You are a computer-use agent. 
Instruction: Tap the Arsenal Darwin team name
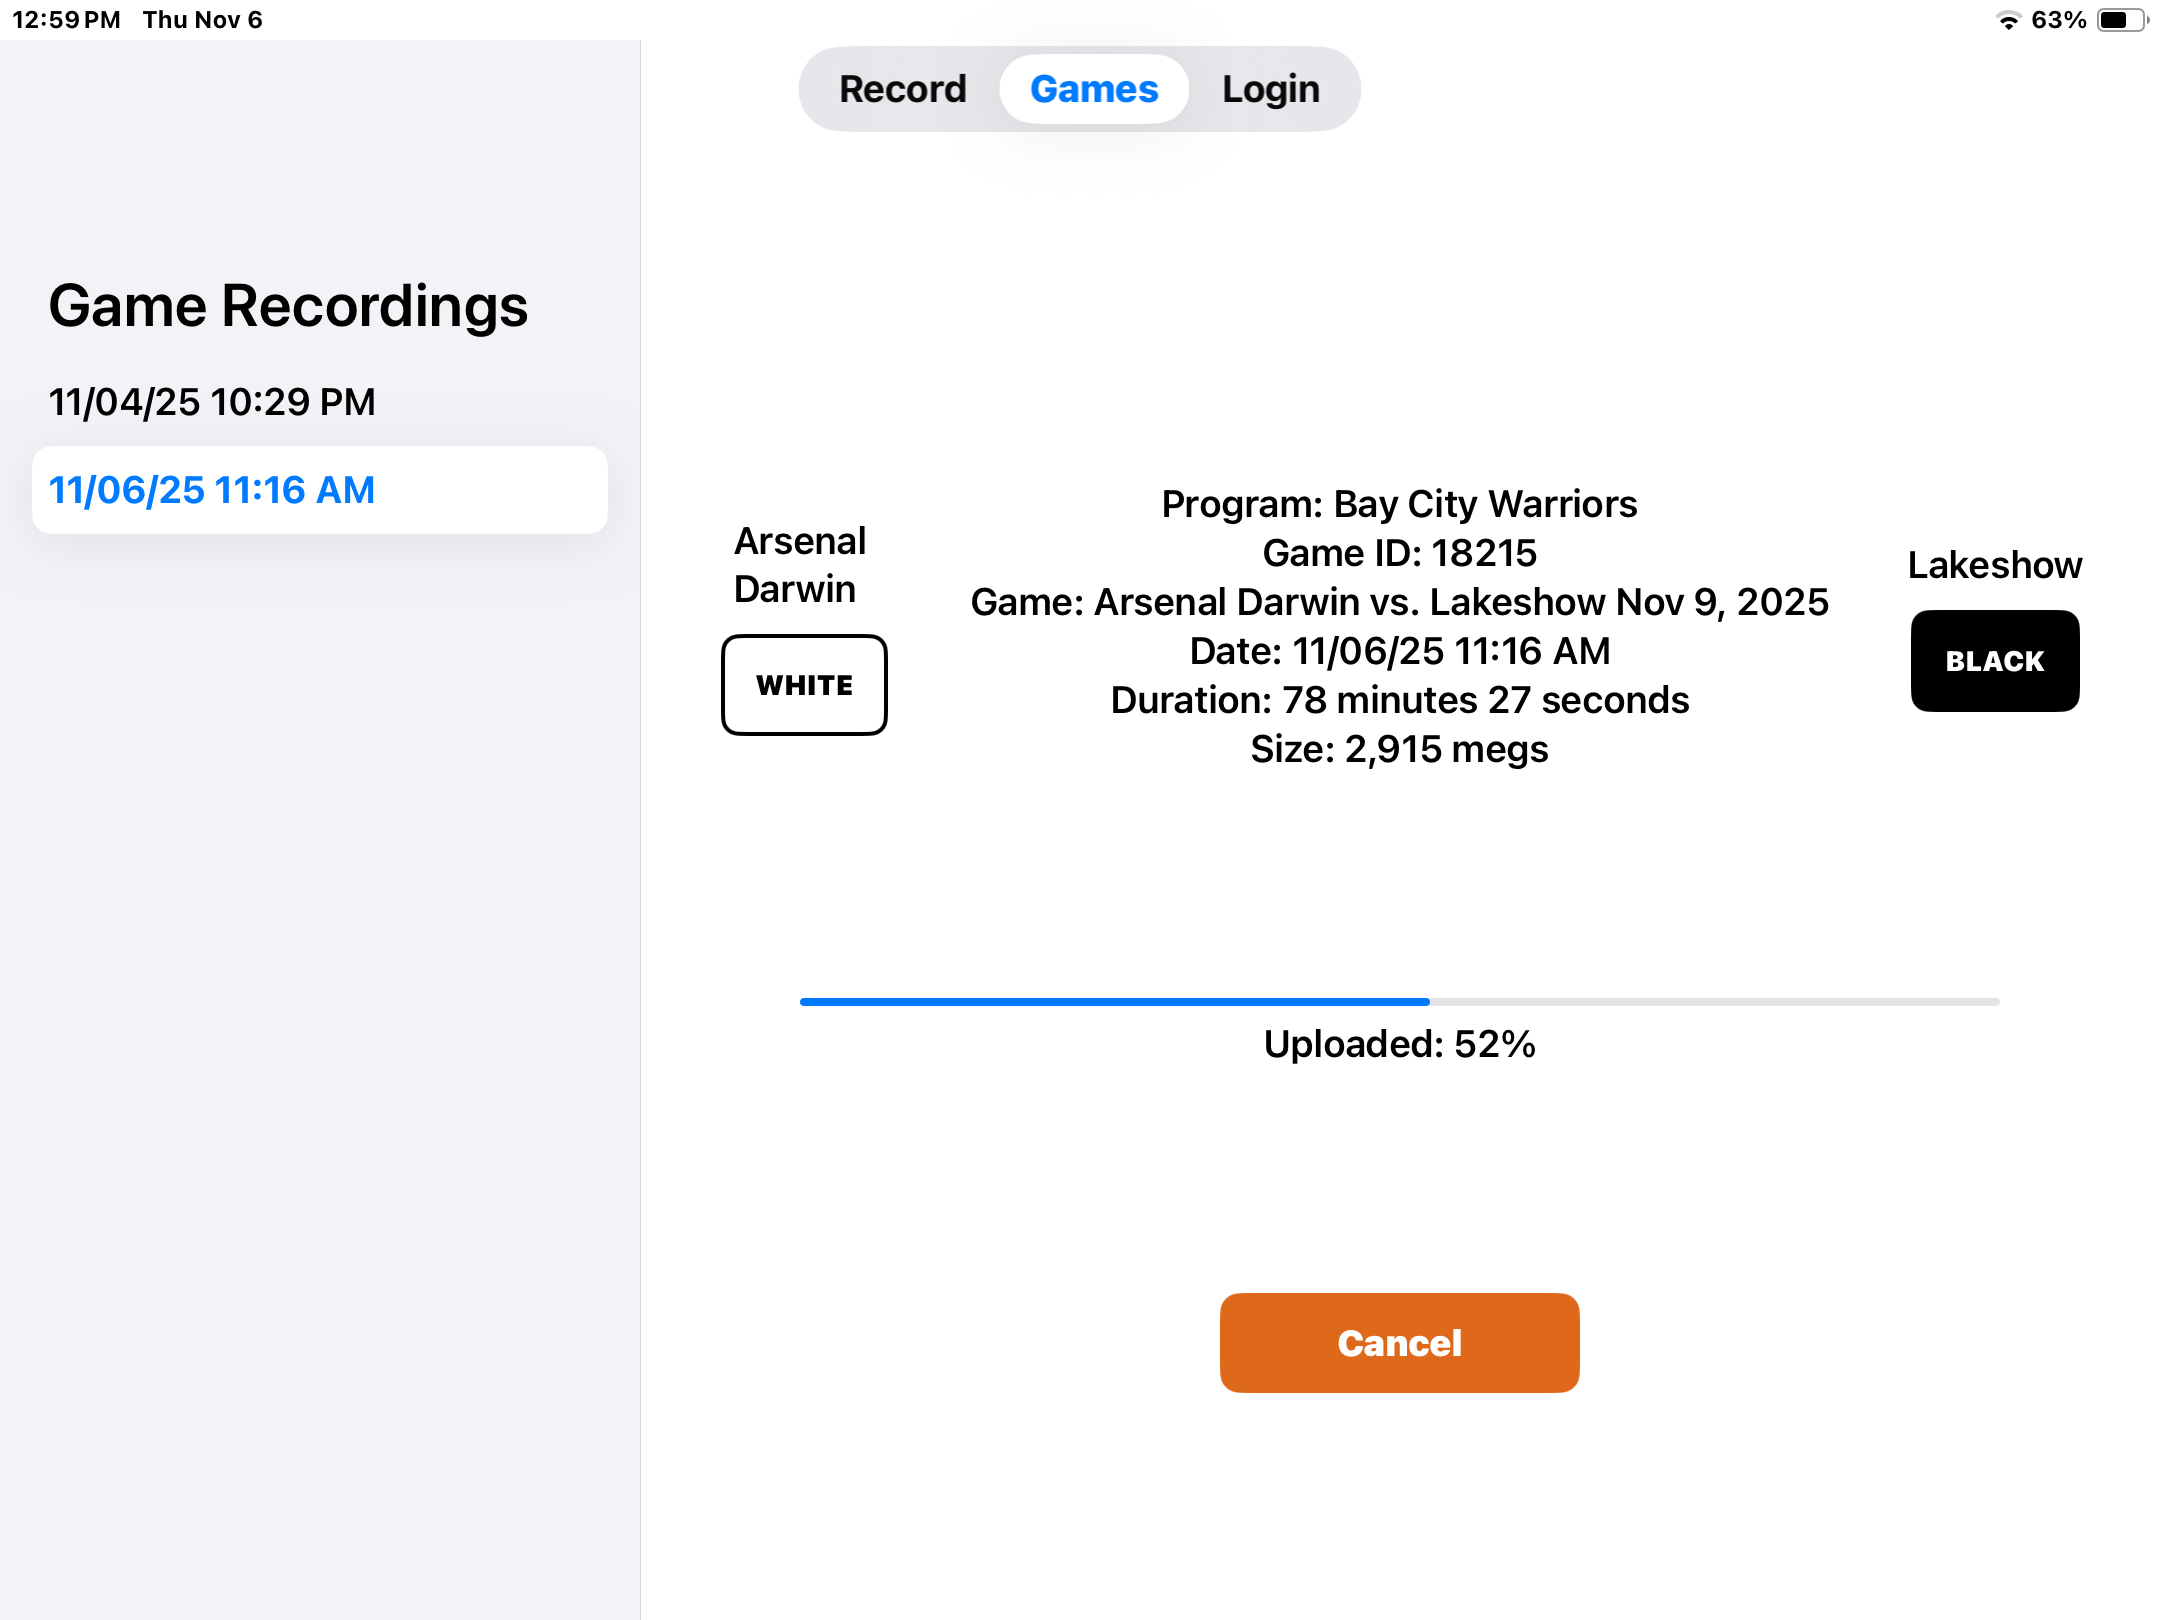point(799,565)
